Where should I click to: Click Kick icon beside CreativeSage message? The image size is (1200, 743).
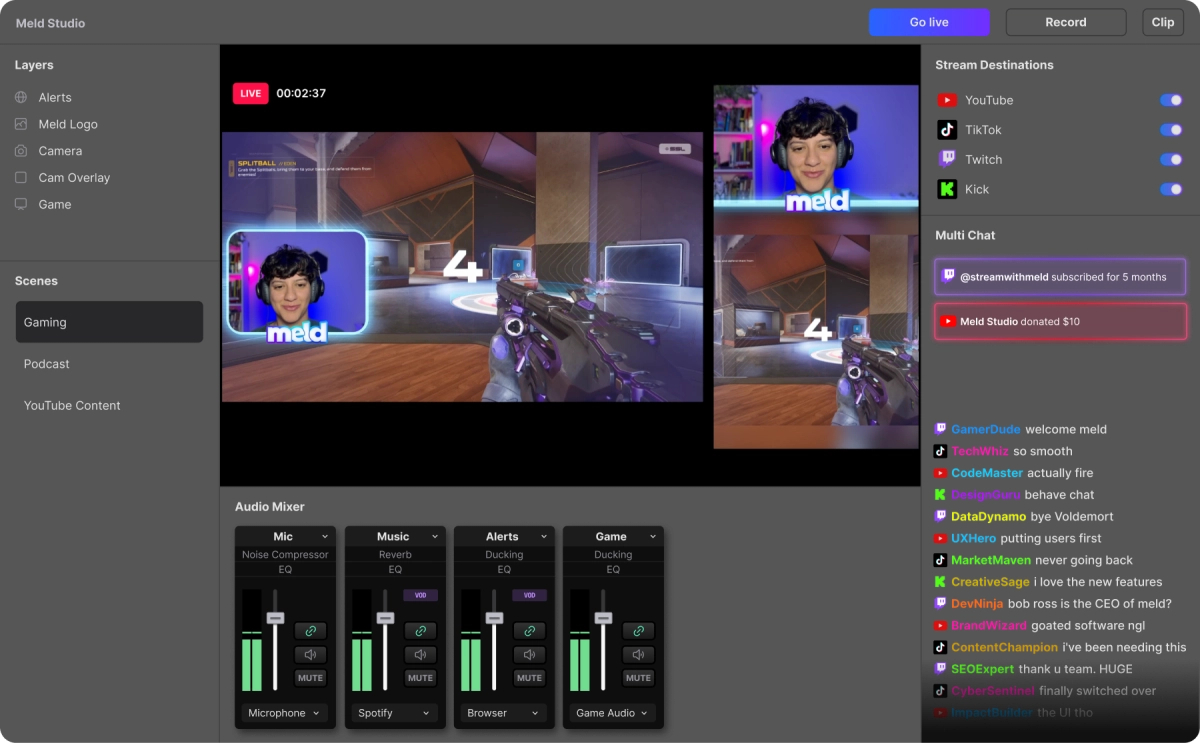[x=940, y=582]
